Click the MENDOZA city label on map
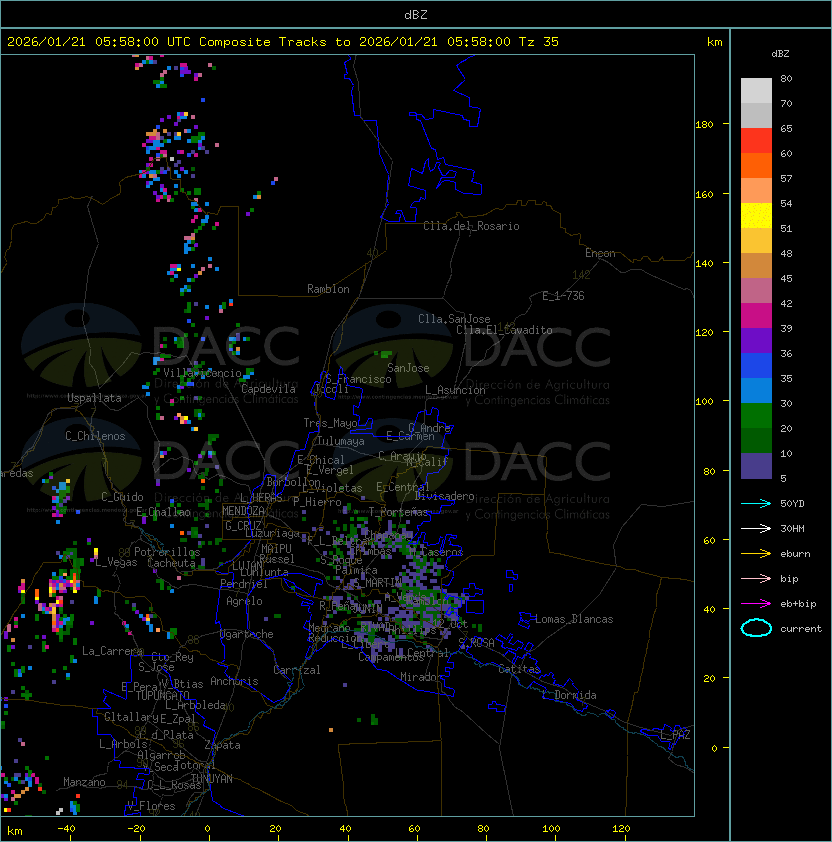Image resolution: width=832 pixels, height=842 pixels. 245,511
